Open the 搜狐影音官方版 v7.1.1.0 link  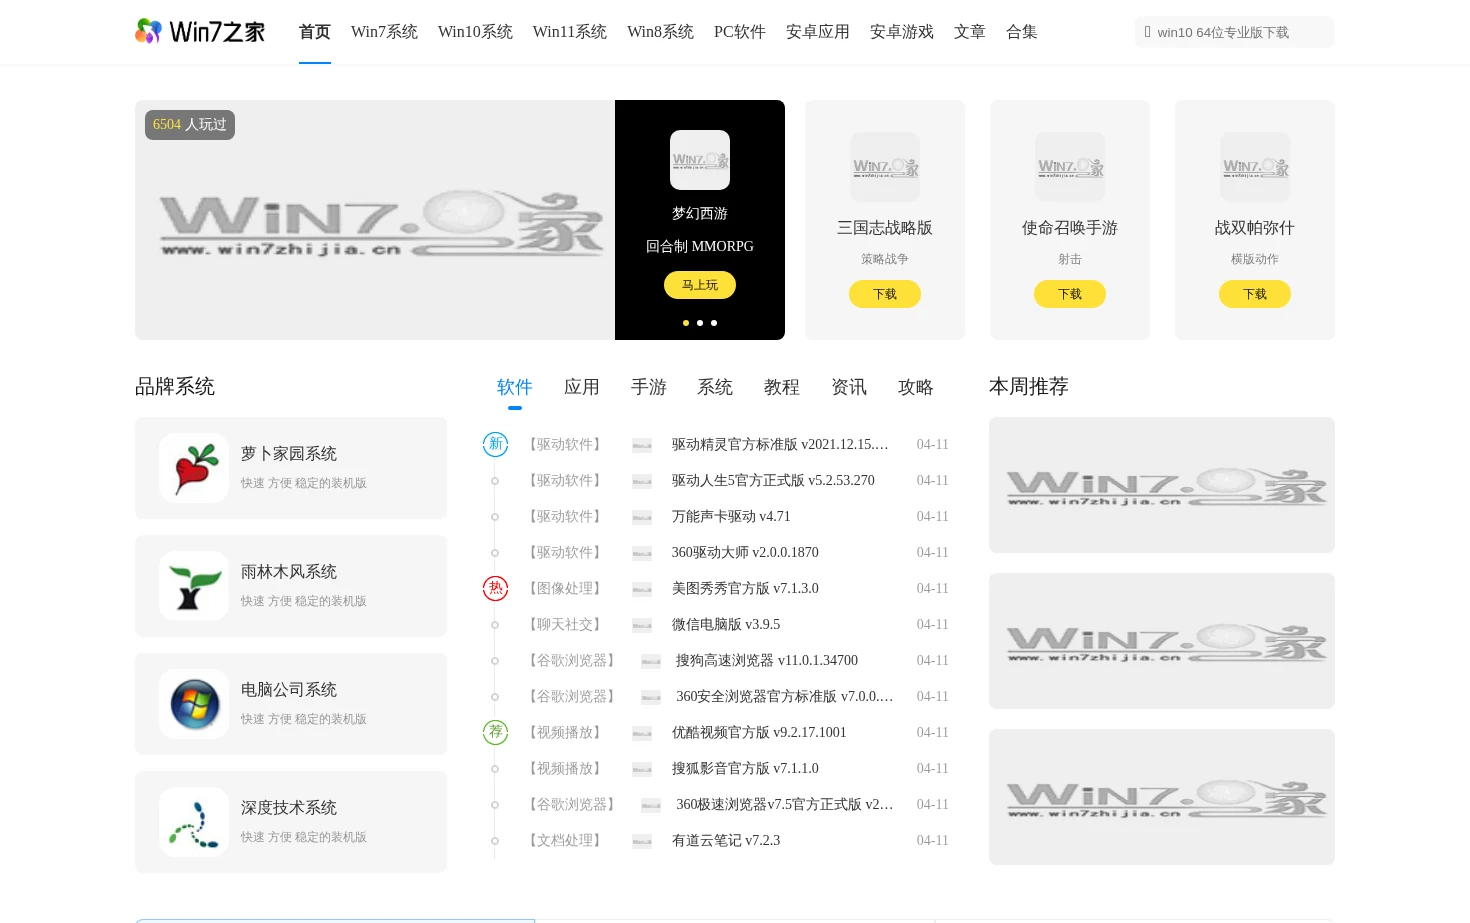point(745,768)
